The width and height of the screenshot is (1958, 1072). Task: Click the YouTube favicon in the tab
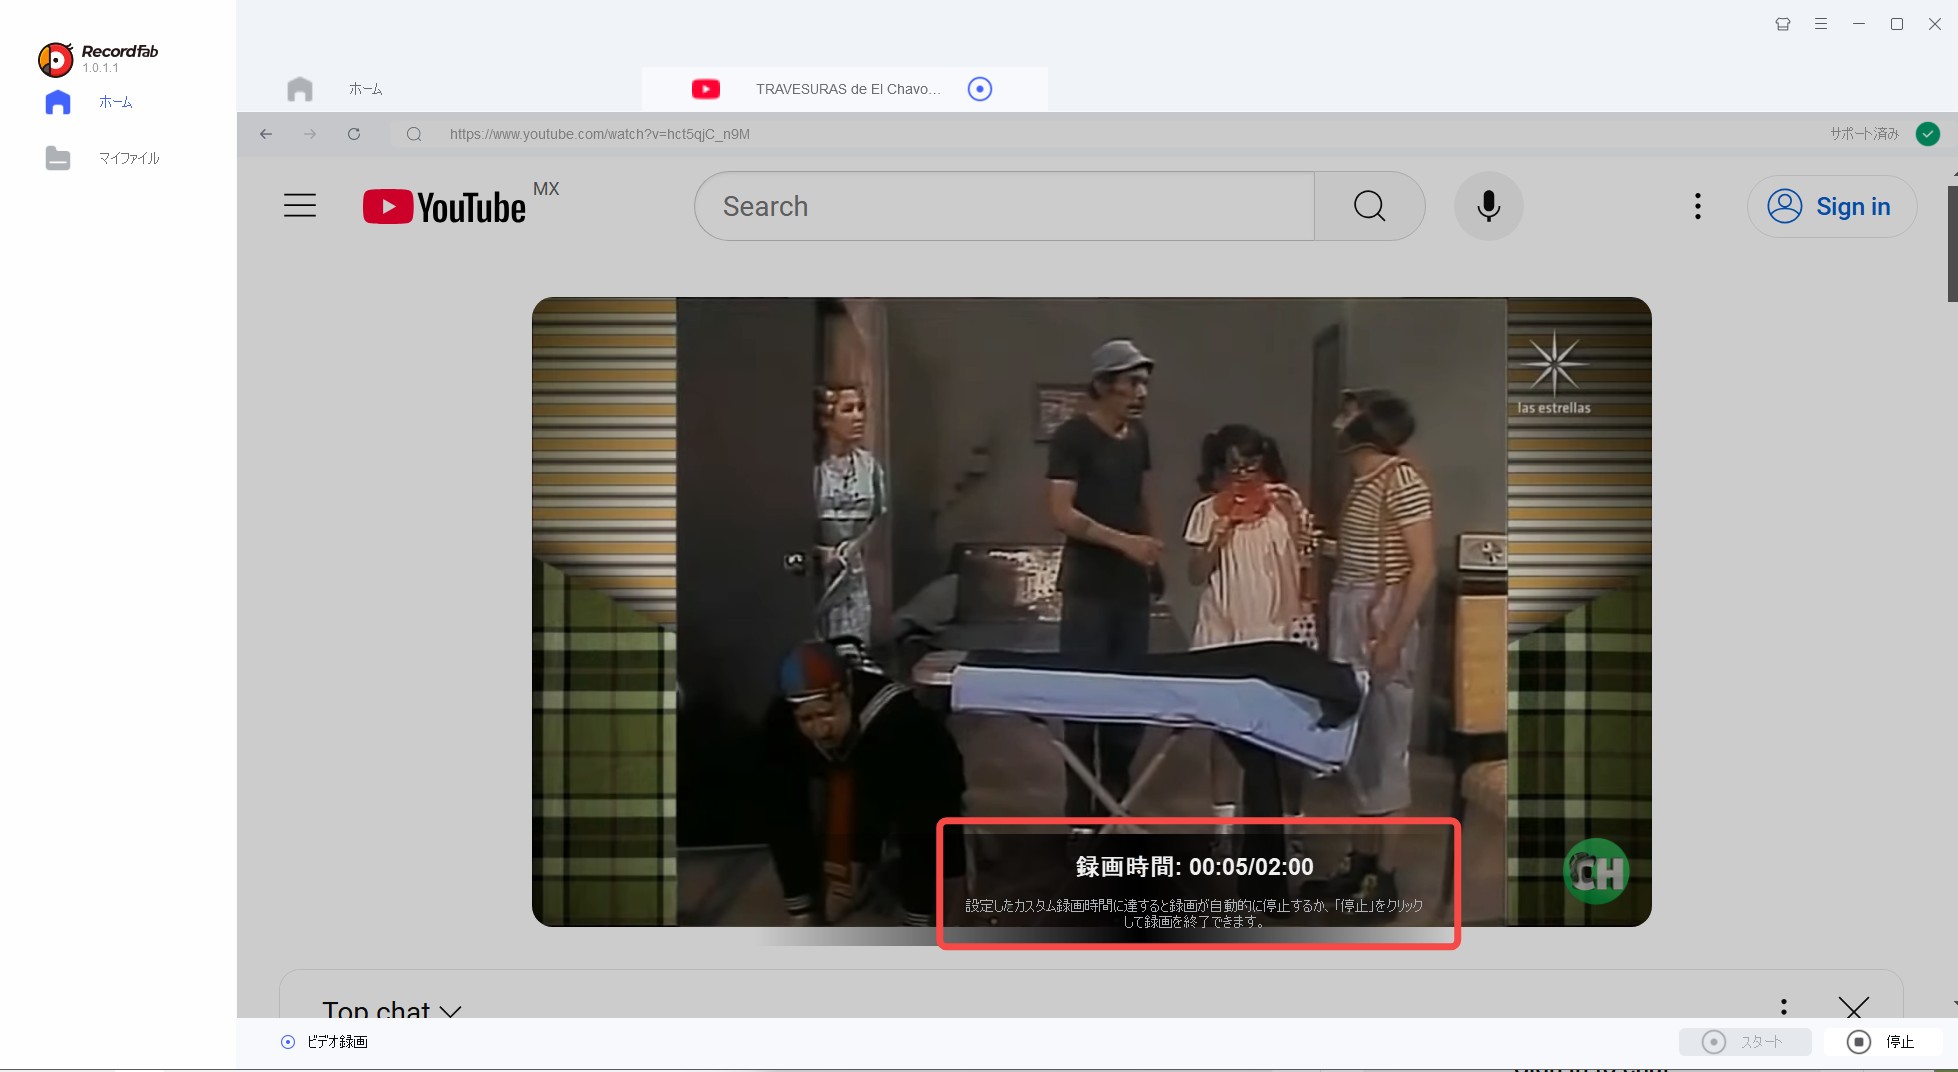(x=706, y=89)
